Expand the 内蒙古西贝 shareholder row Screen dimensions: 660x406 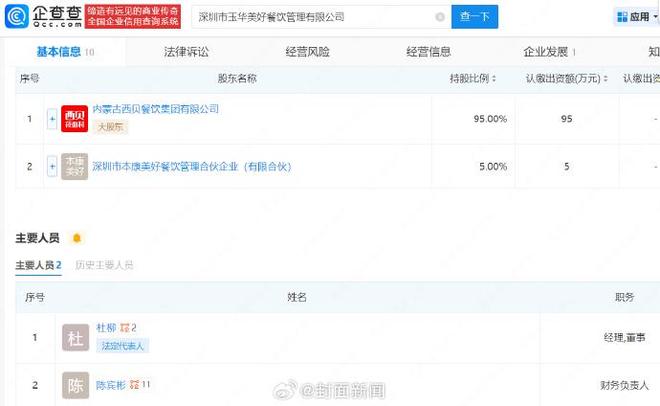(x=52, y=118)
